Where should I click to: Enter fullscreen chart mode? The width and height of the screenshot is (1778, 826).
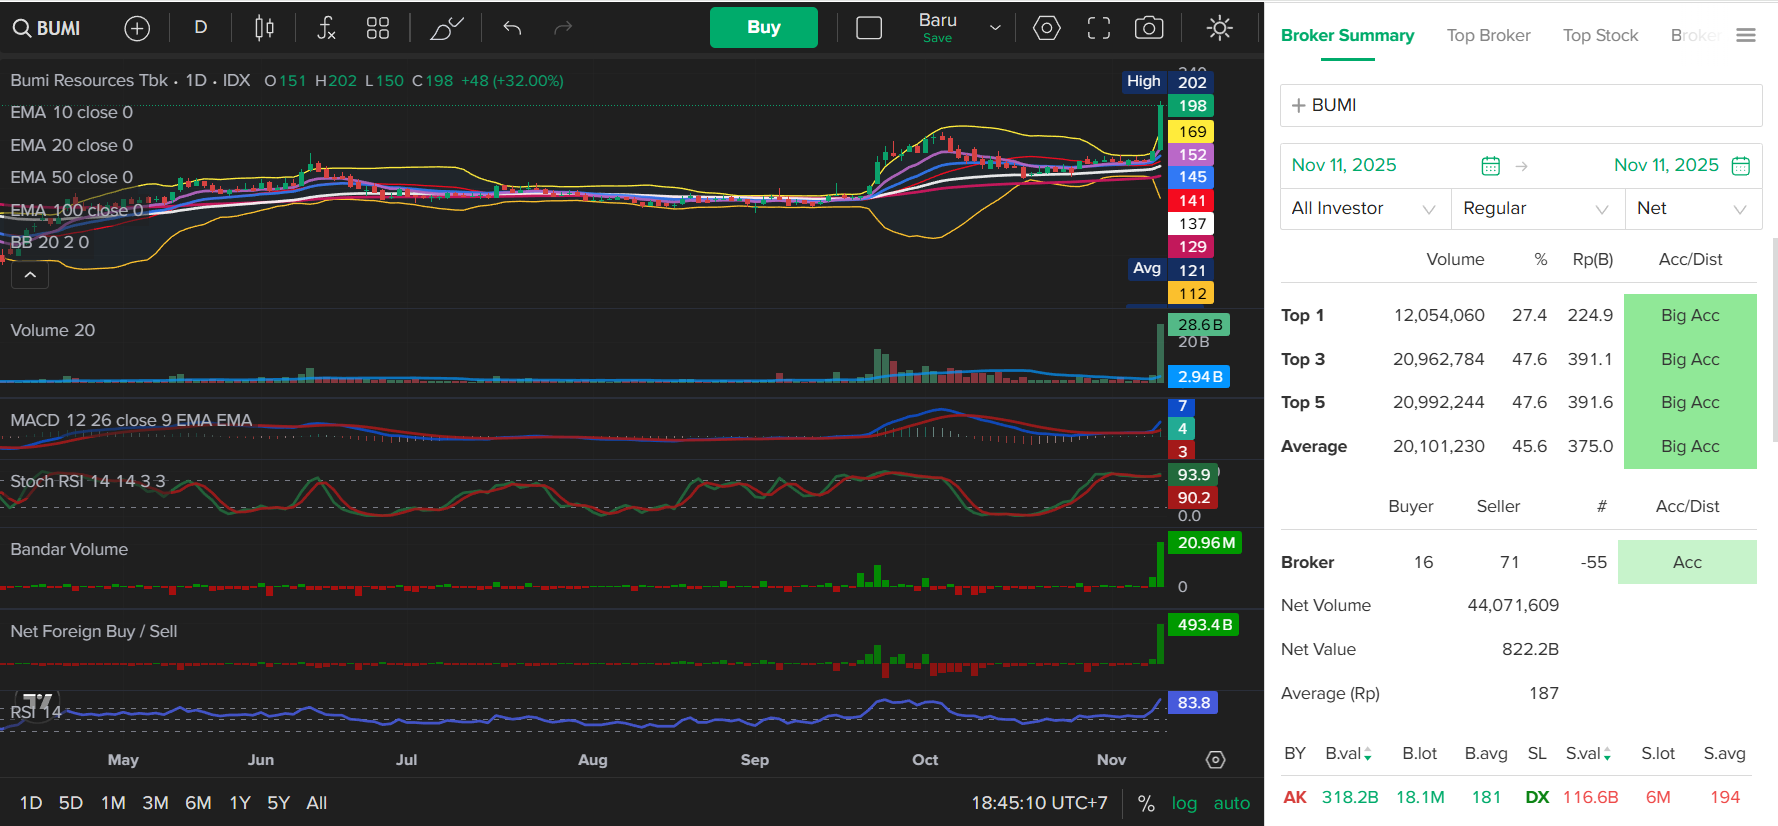1098,28
